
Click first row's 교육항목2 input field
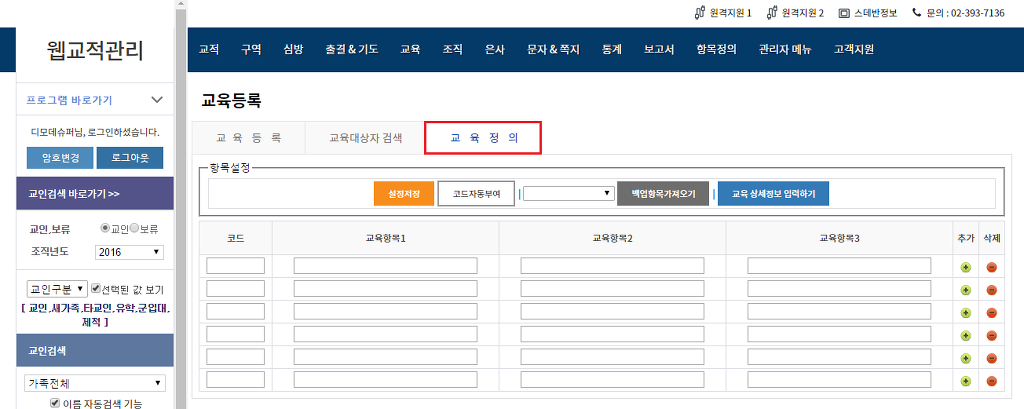[x=613, y=266]
